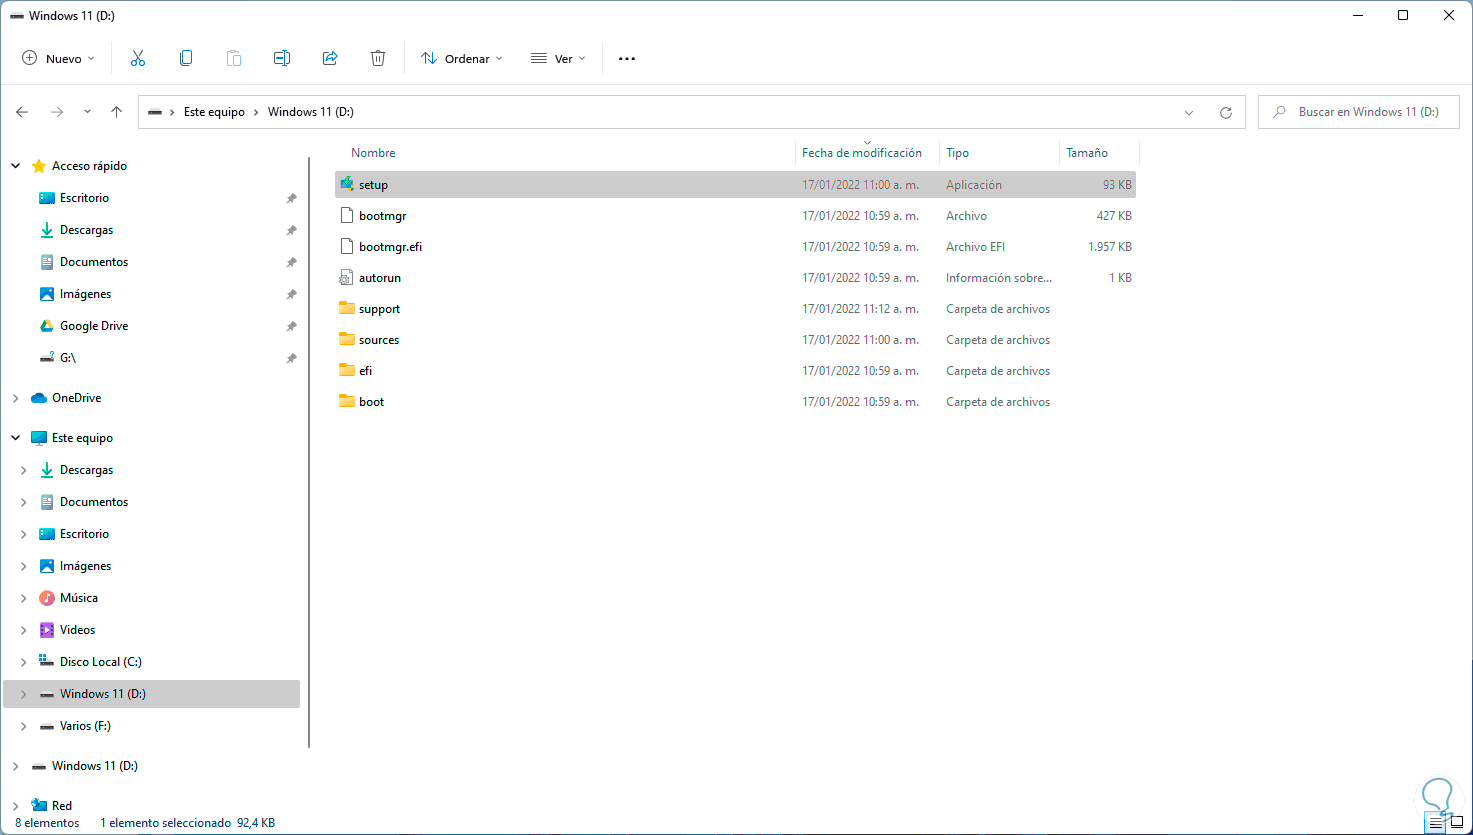This screenshot has height=835, width=1473.
Task: Open the three-dot more options menu
Action: [627, 58]
